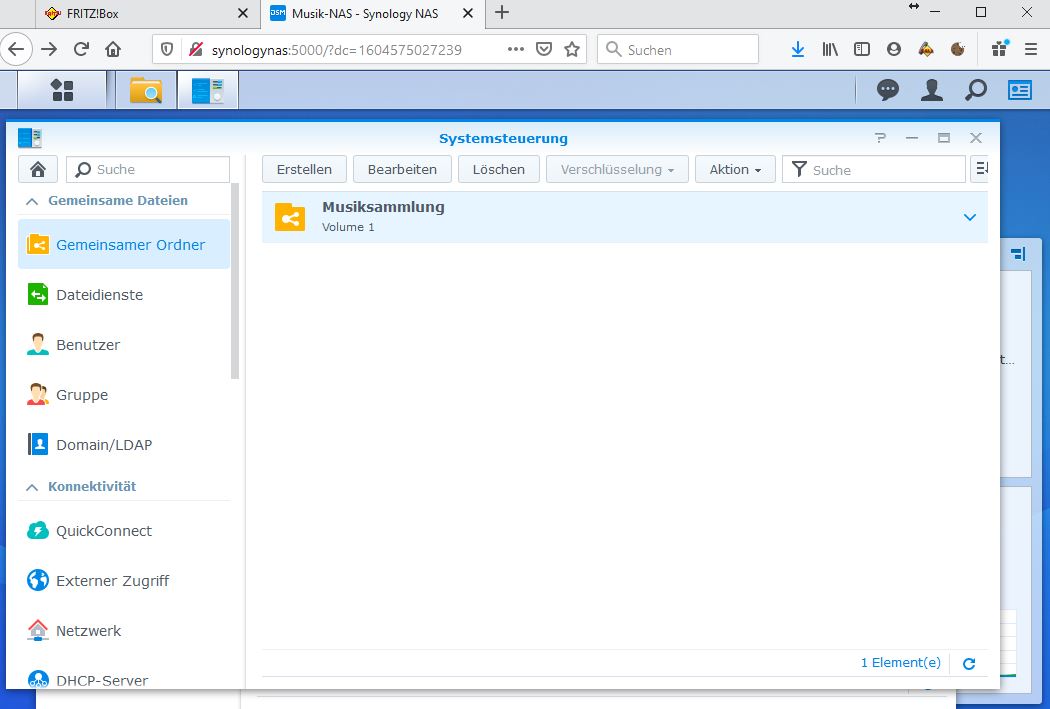Go to the browser home page
The width and height of the screenshot is (1050, 709).
[113, 49]
